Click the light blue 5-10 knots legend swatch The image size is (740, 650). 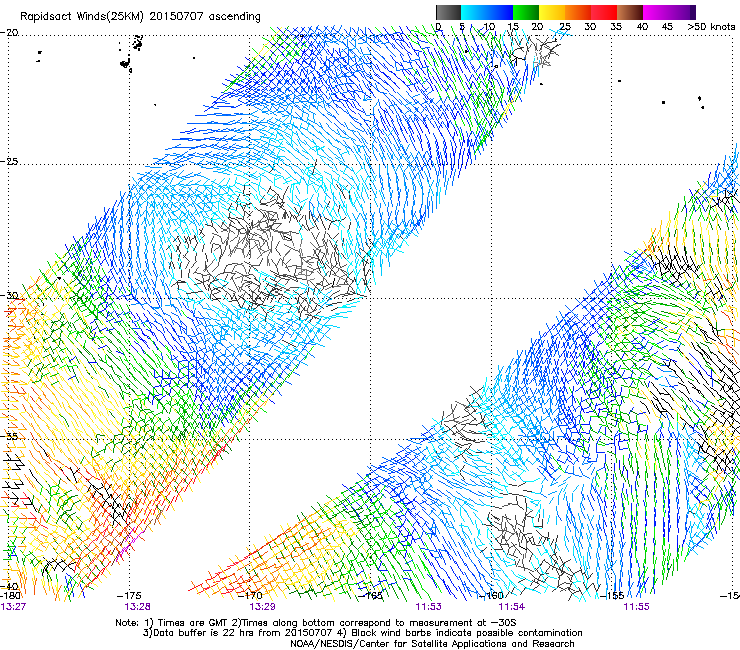click(474, 12)
